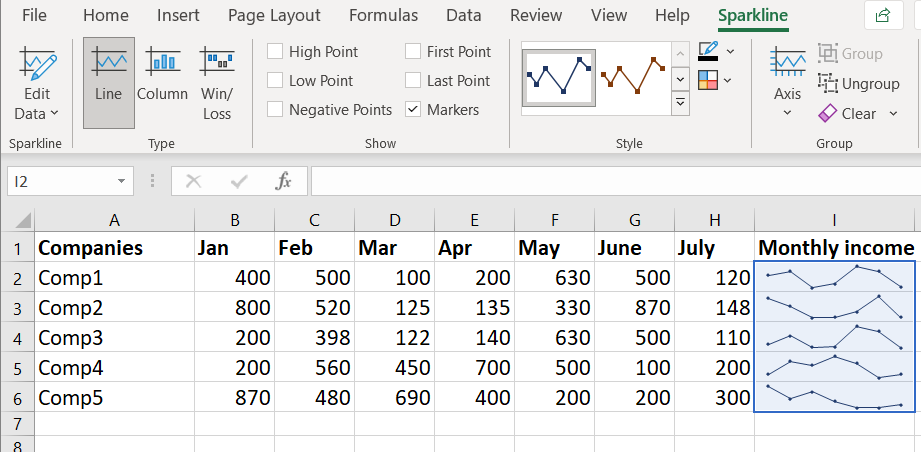Viewport: 921px width, 452px height.
Task: Open the Clear dropdown arrow
Action: click(x=887, y=114)
